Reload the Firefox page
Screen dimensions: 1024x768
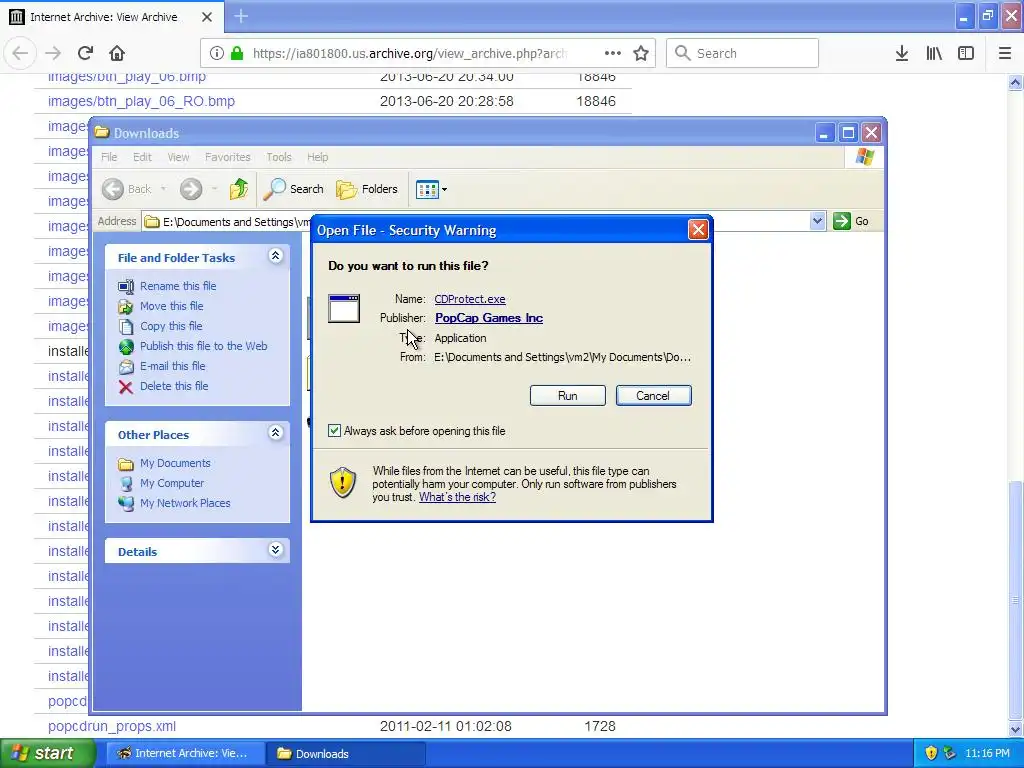(85, 54)
